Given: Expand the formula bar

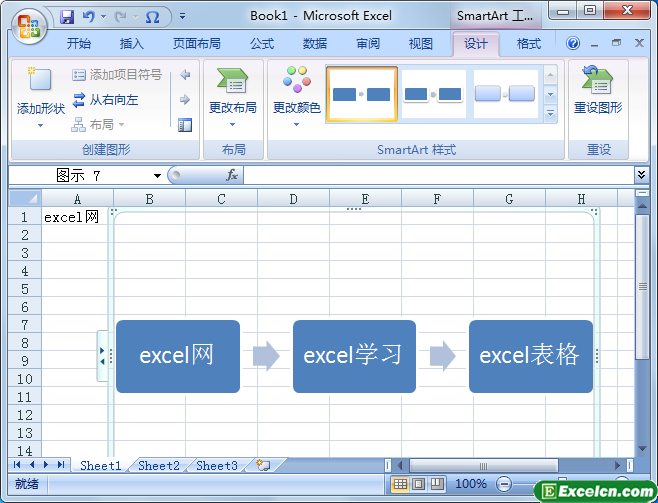Looking at the screenshot, I should (641, 175).
